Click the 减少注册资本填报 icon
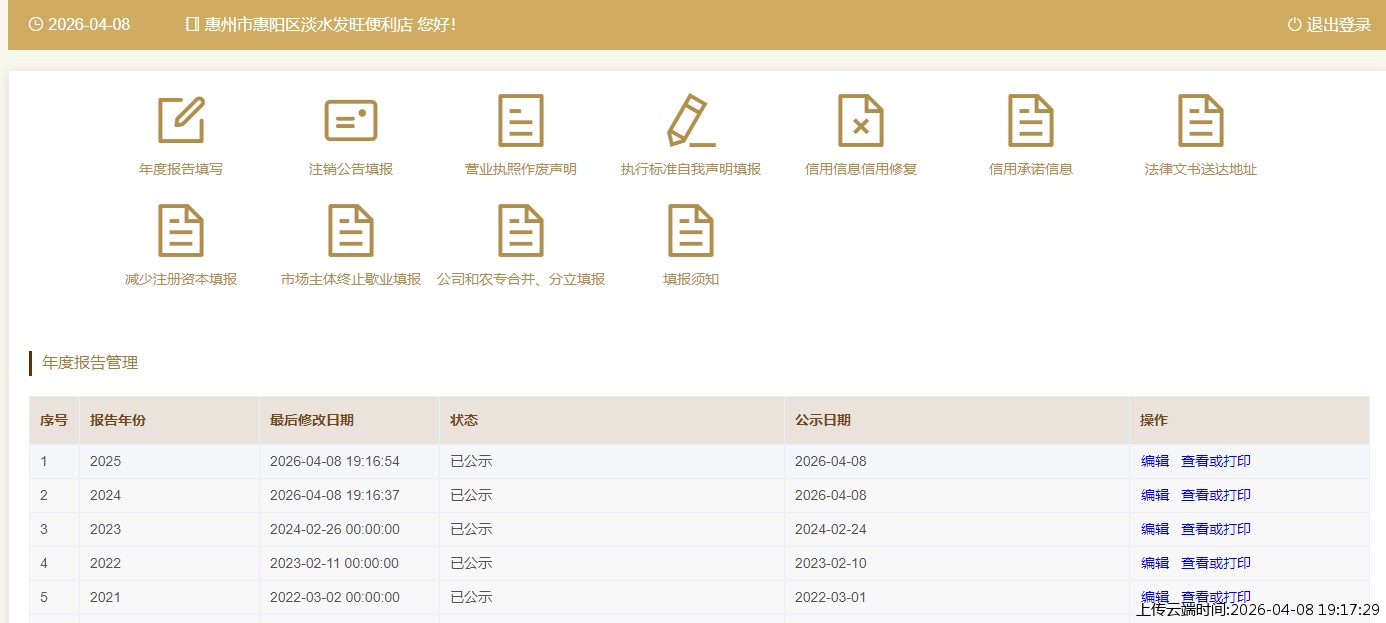Screen dimensions: 1386x623 pos(181,231)
